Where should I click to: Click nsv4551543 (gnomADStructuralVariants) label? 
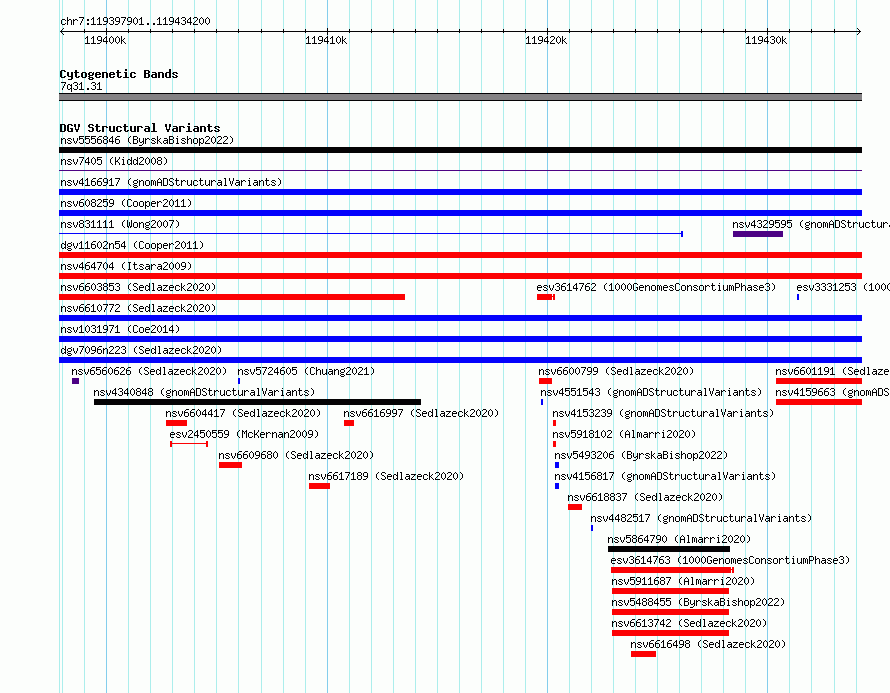pos(650,392)
